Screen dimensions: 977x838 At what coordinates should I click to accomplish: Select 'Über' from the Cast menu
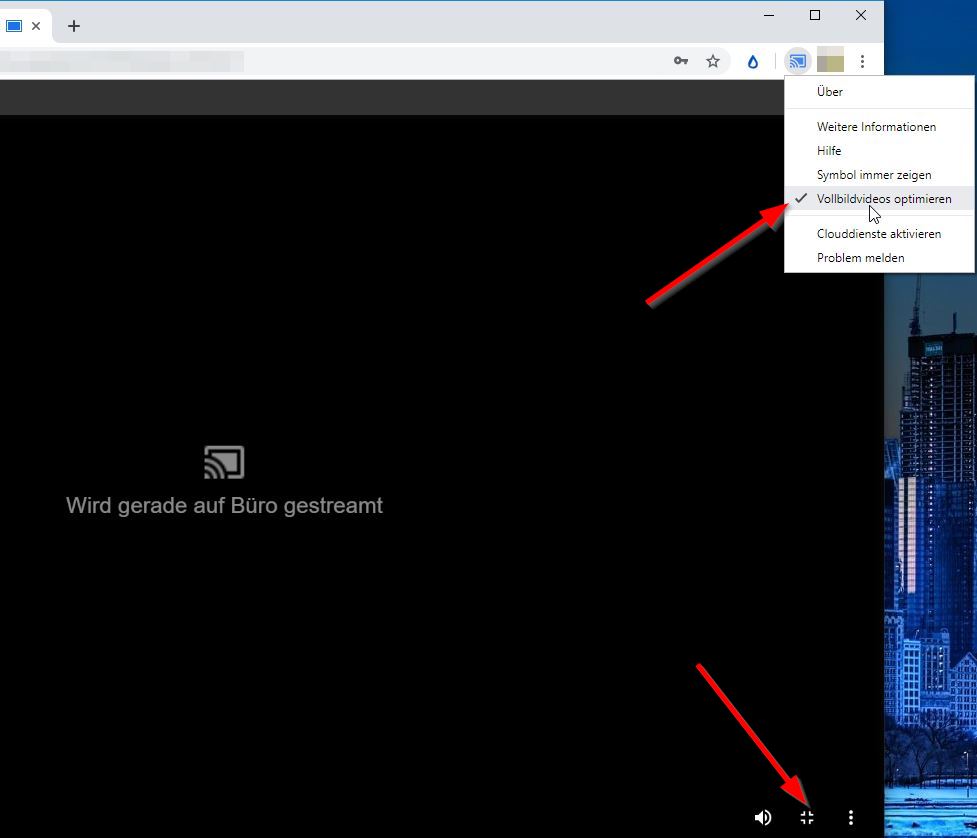829,92
